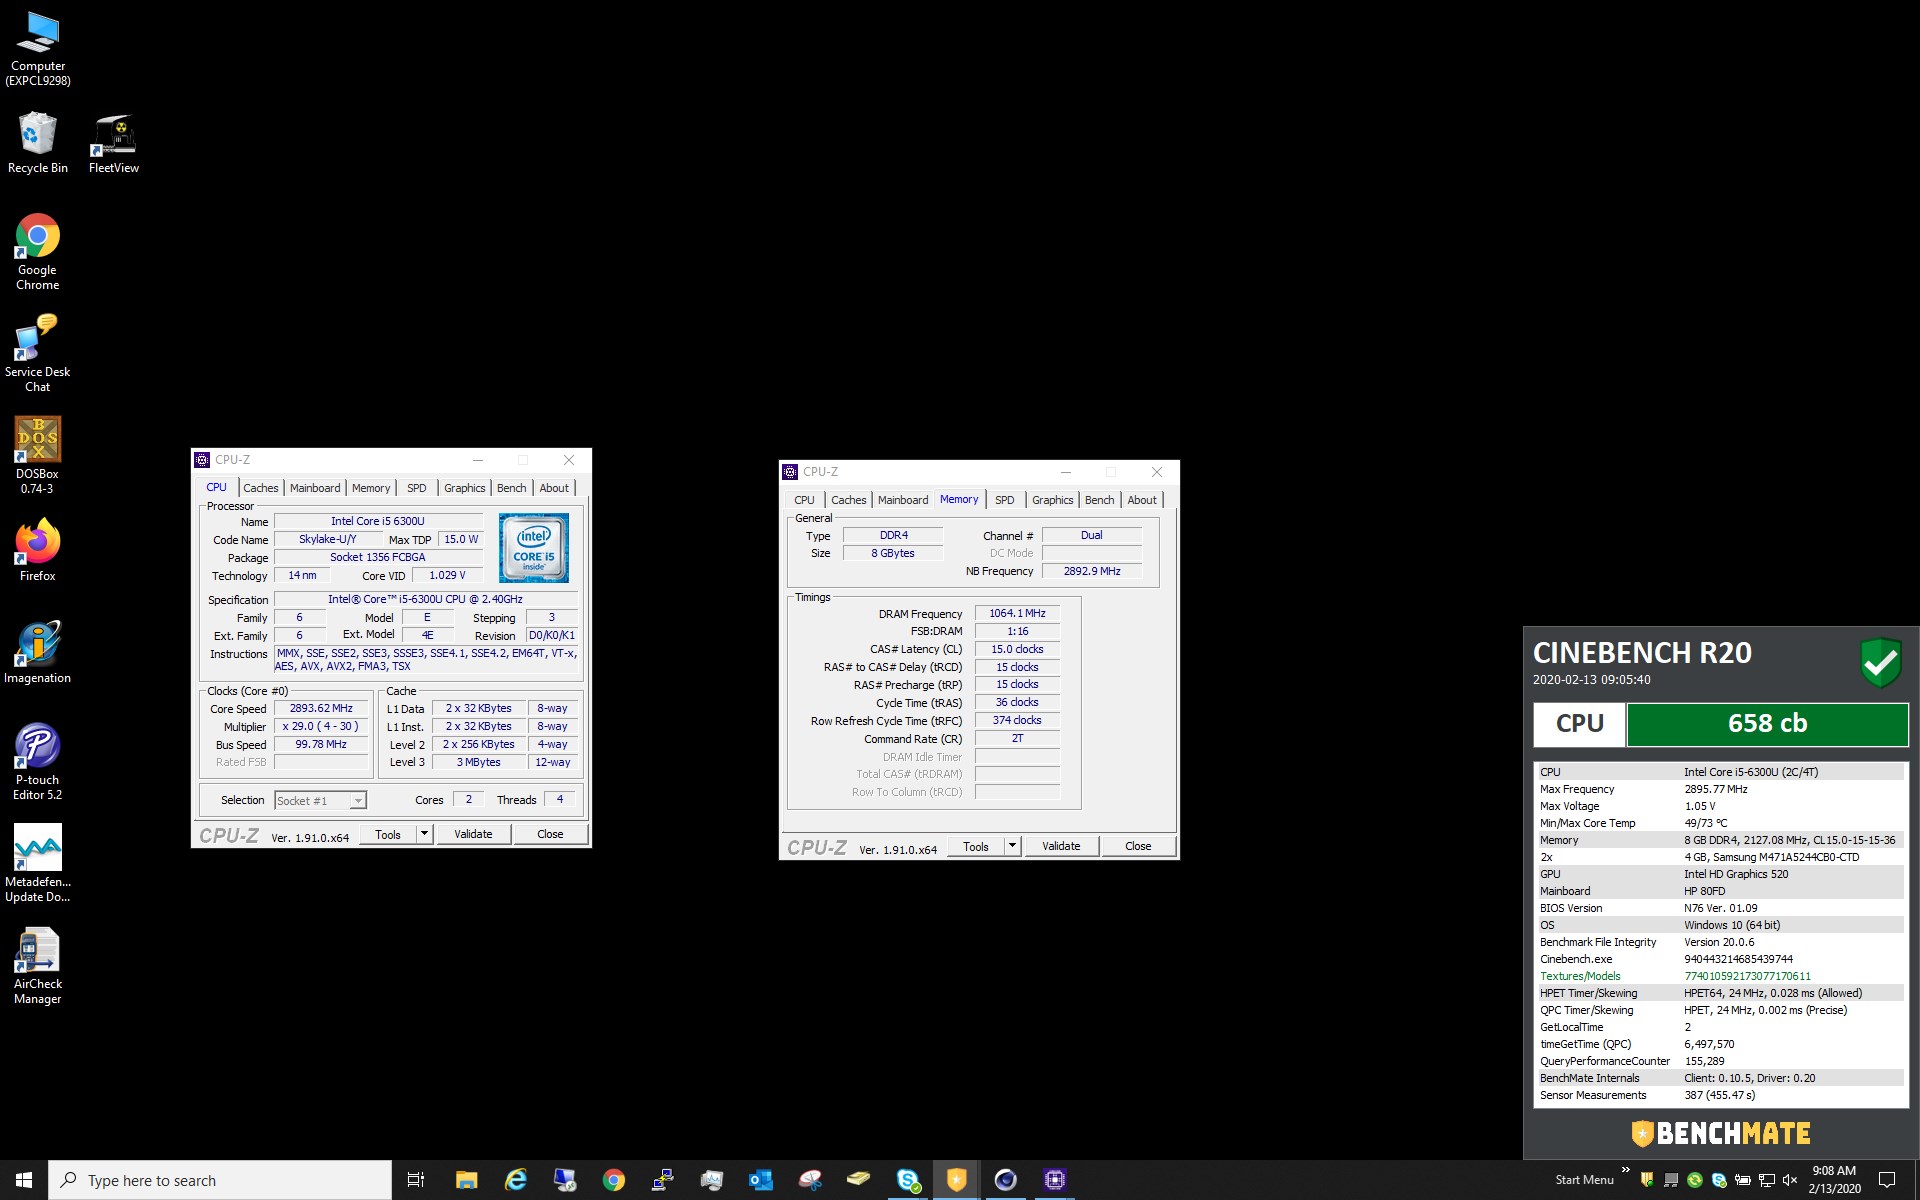Launch Internet Explorer from the taskbar
Viewport: 1920px width, 1200px height.
tap(515, 1180)
